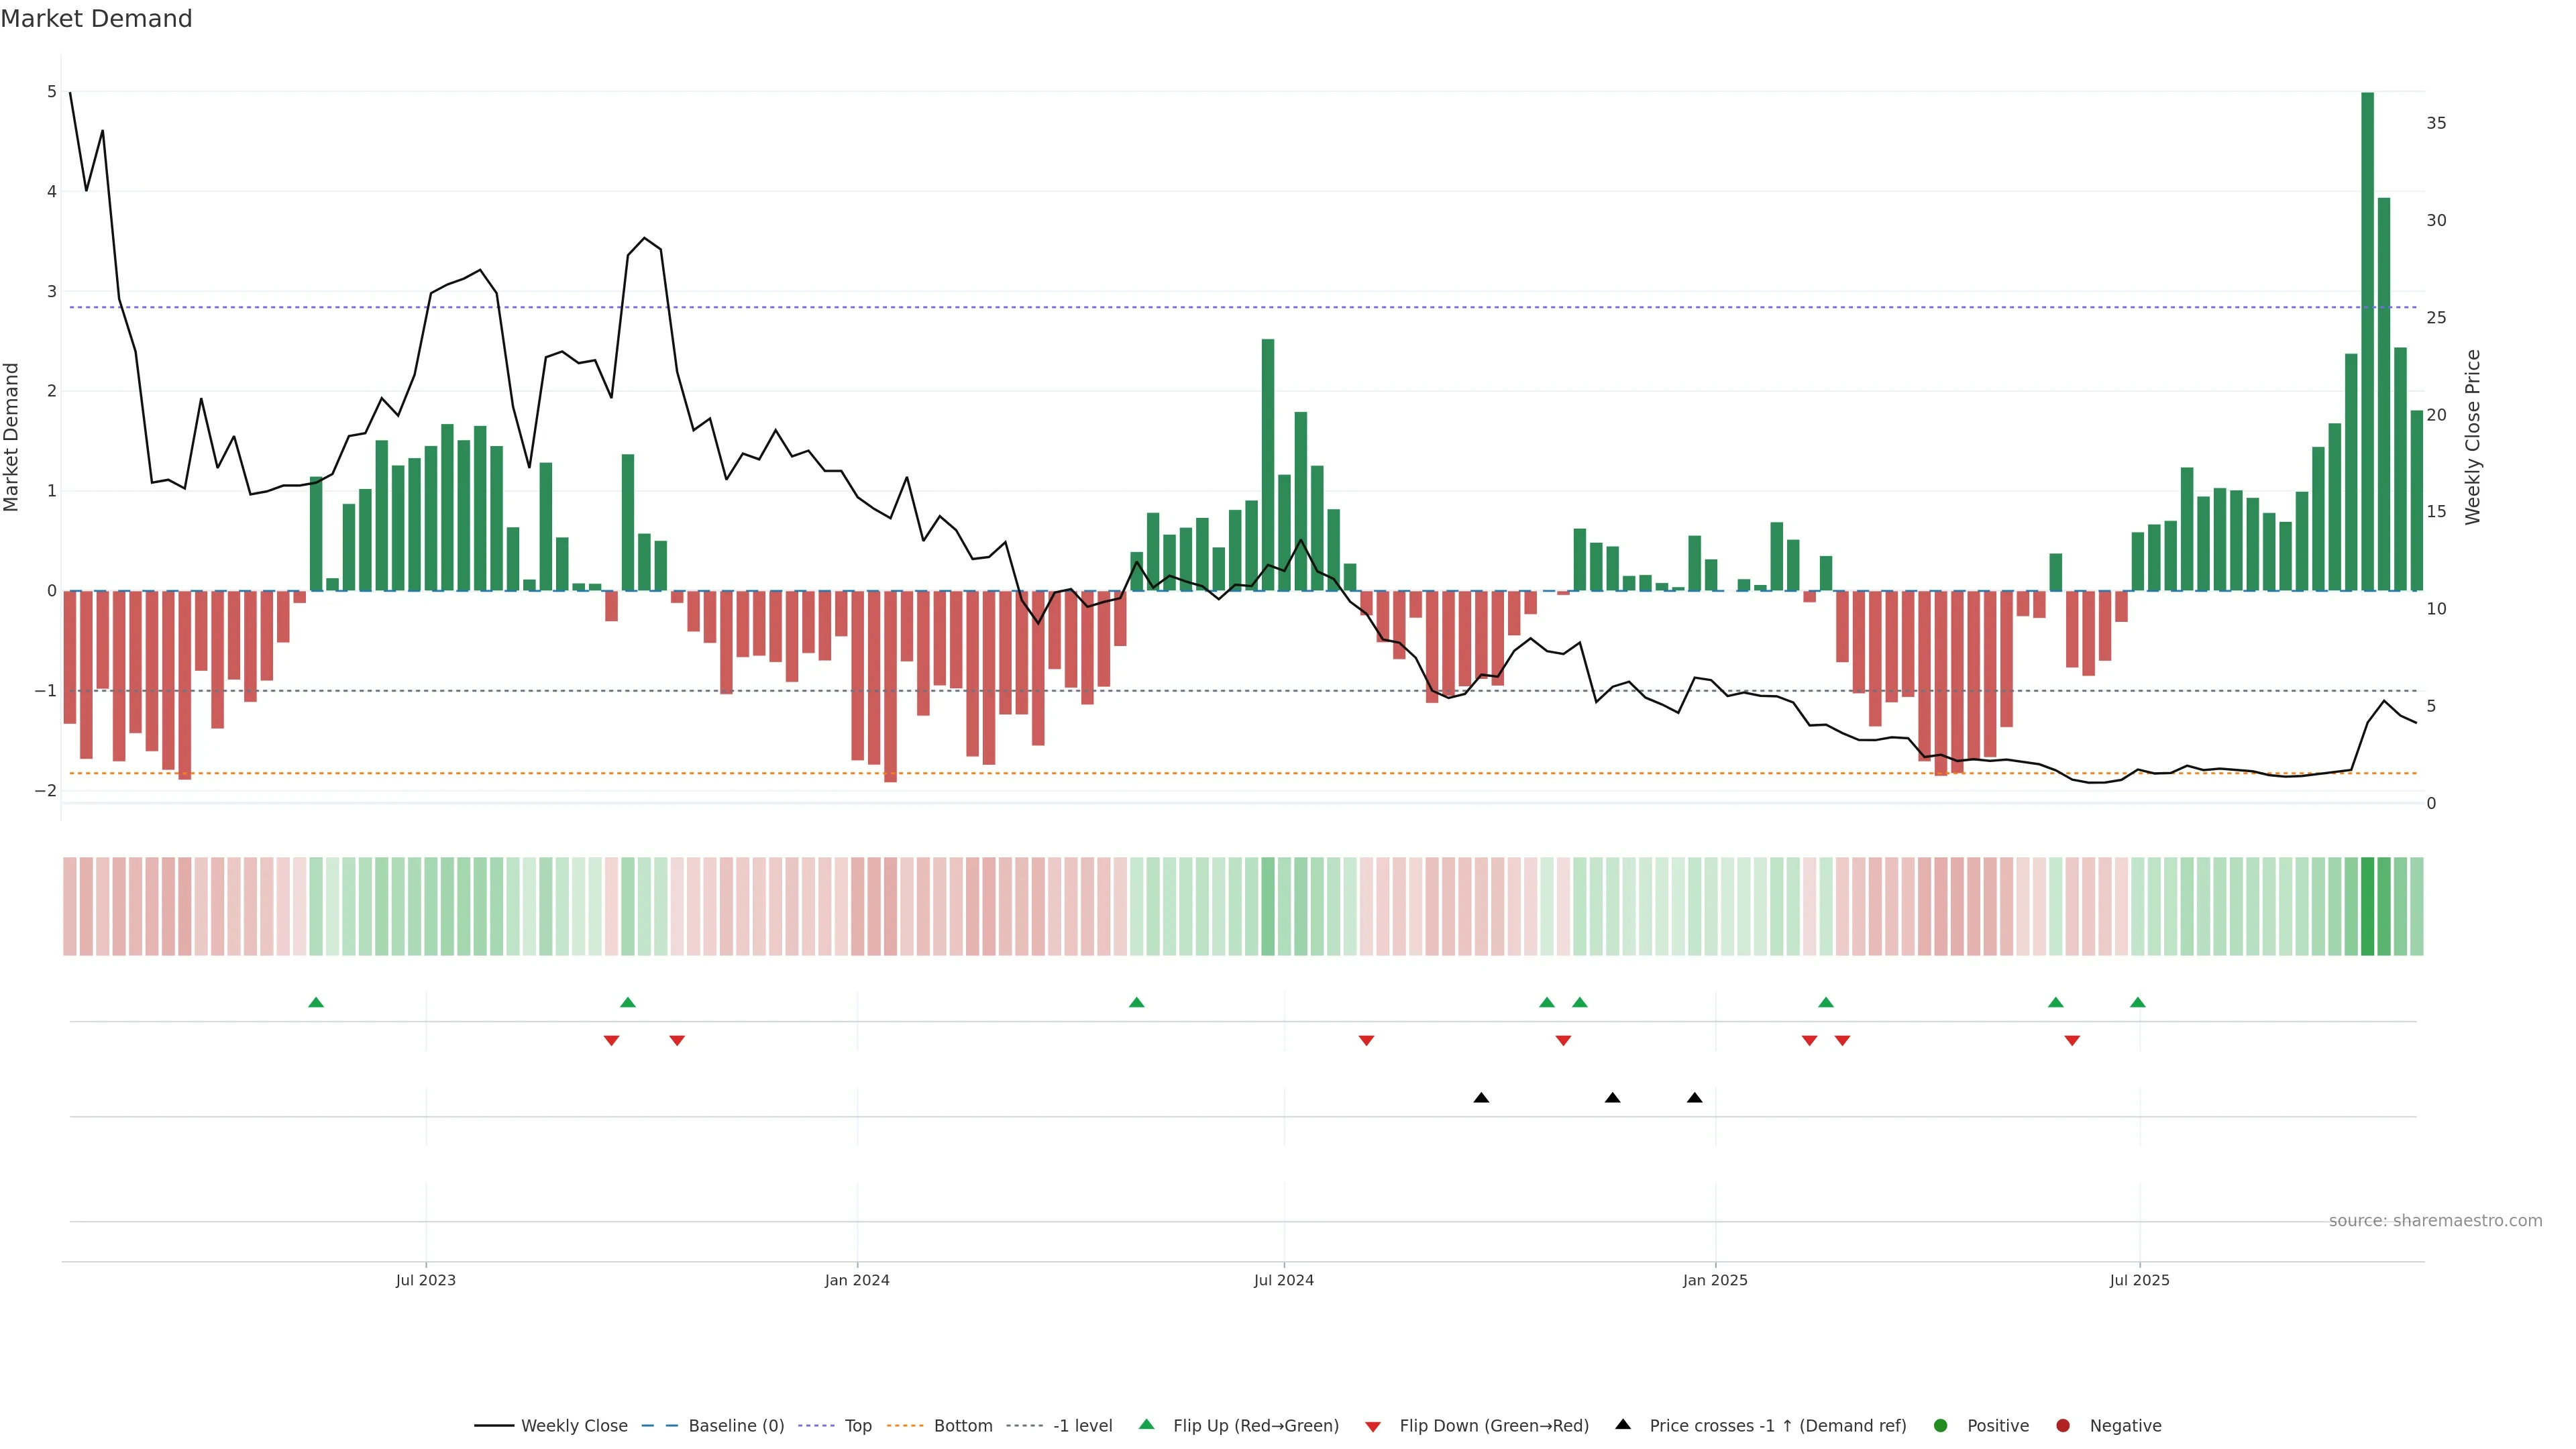Click the source: sharemaestro.com text
This screenshot has height=1449, width=2576.
[x=2435, y=1221]
